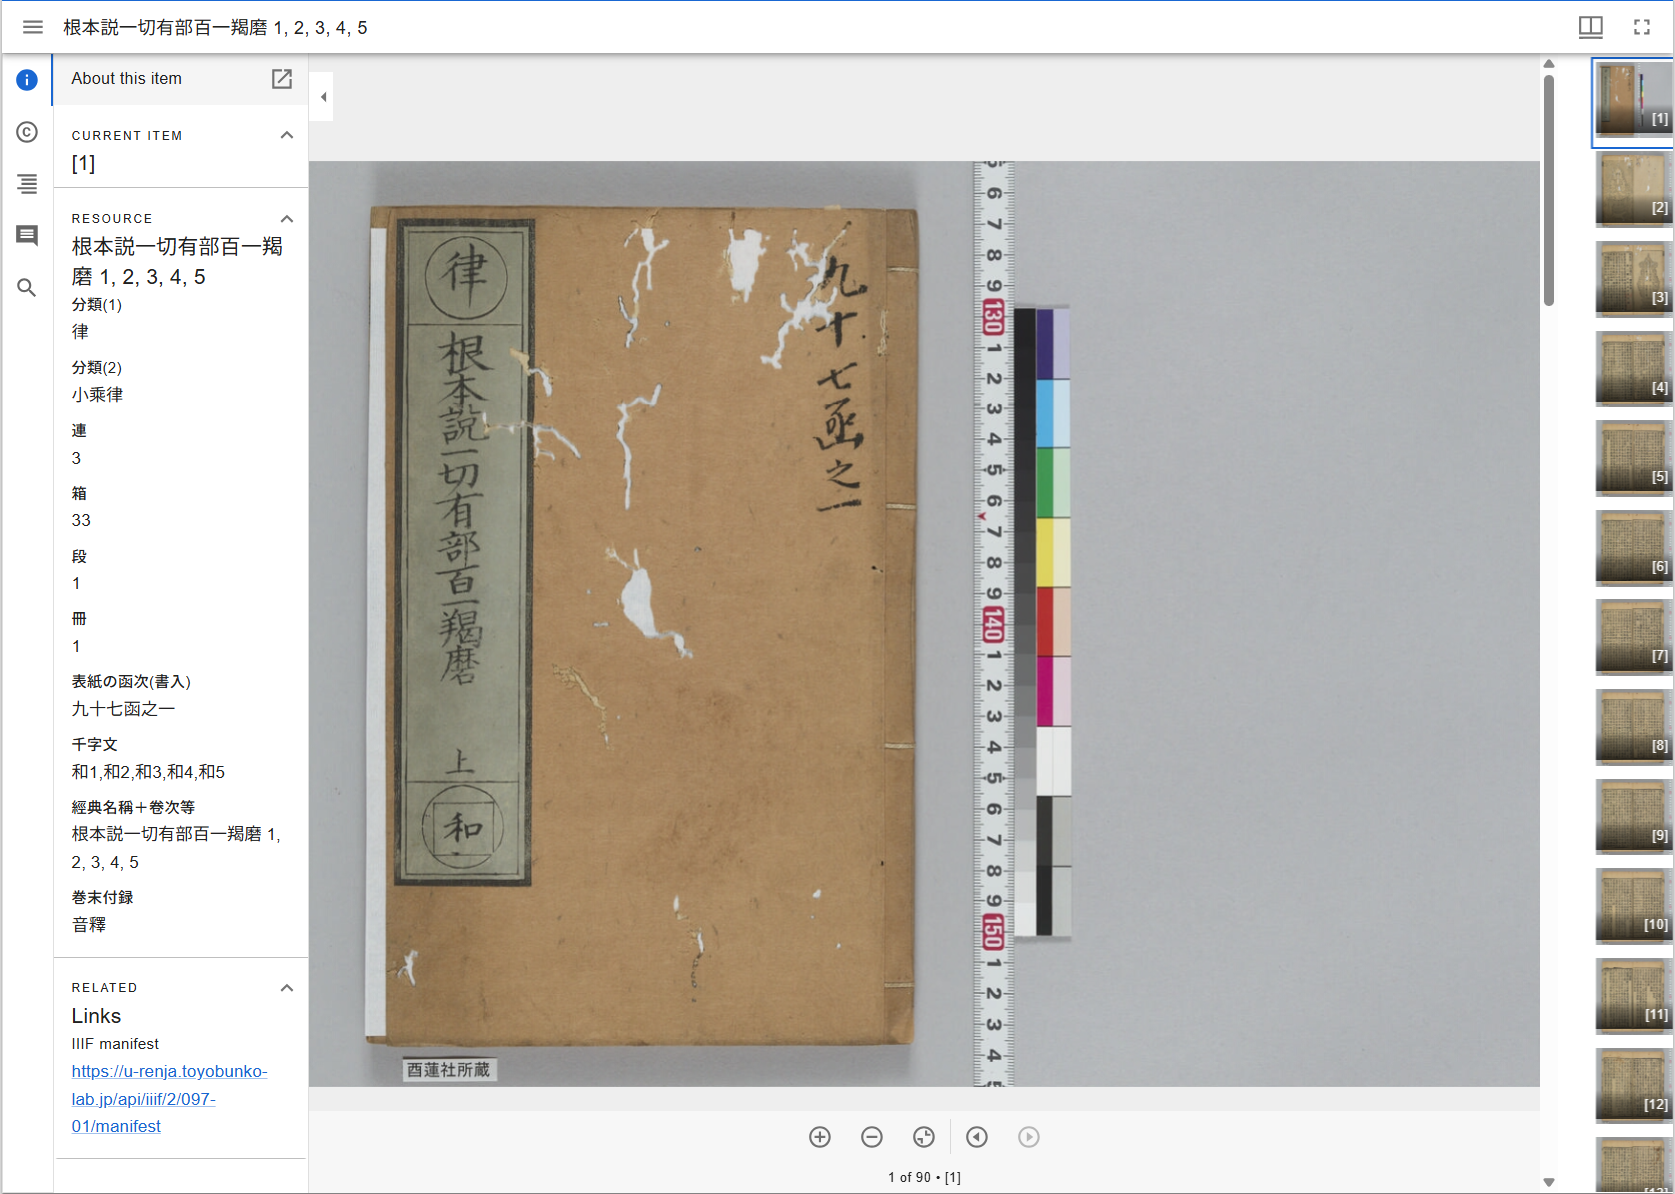Screen dimensions: 1675x1194
Task: View copyright and rights information
Action: (x=27, y=132)
